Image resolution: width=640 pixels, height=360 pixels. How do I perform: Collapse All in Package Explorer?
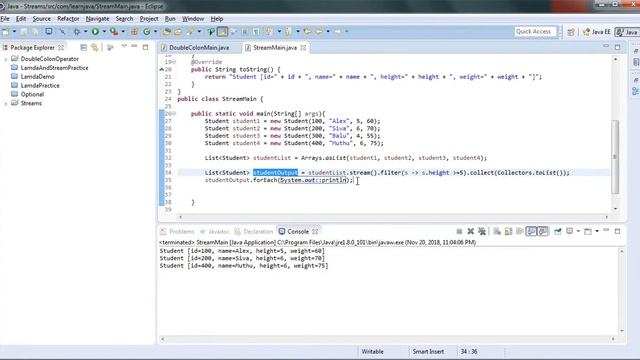(x=84, y=47)
